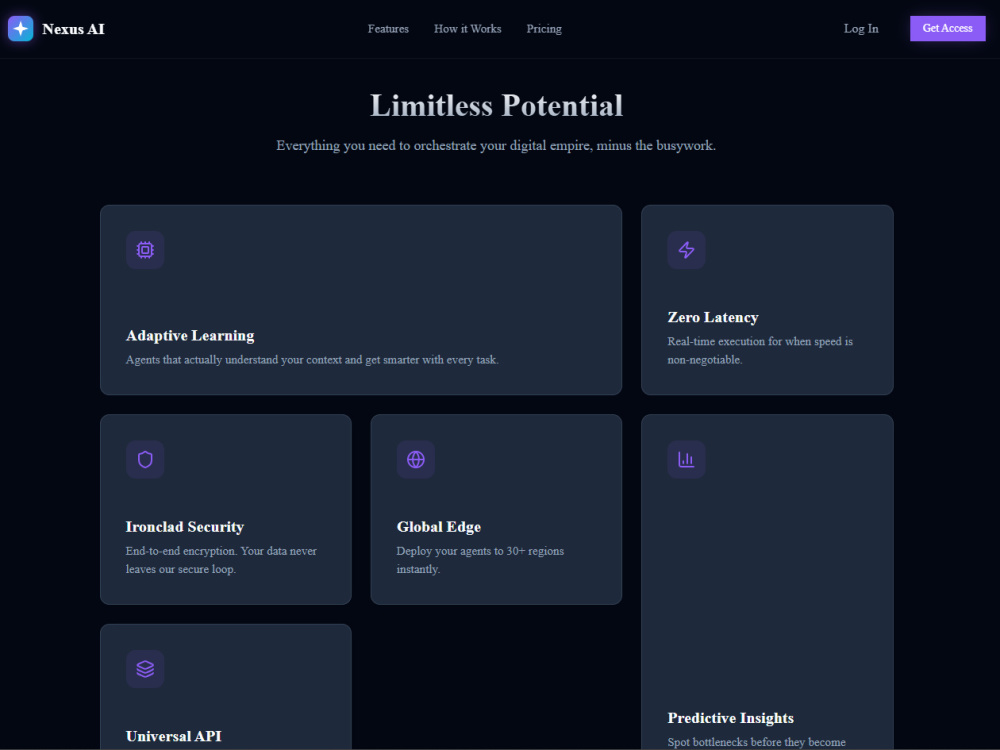Click the bar chart icon for Predictive Insights
Image resolution: width=1000 pixels, height=750 pixels.
coord(686,459)
